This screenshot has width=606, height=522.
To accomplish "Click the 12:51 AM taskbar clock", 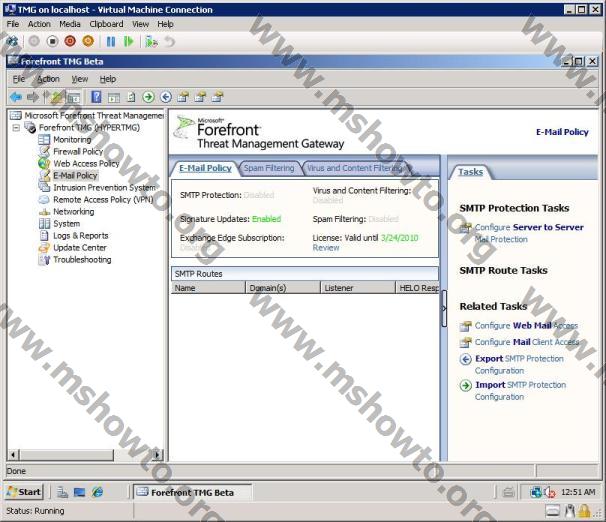I will click(x=578, y=492).
